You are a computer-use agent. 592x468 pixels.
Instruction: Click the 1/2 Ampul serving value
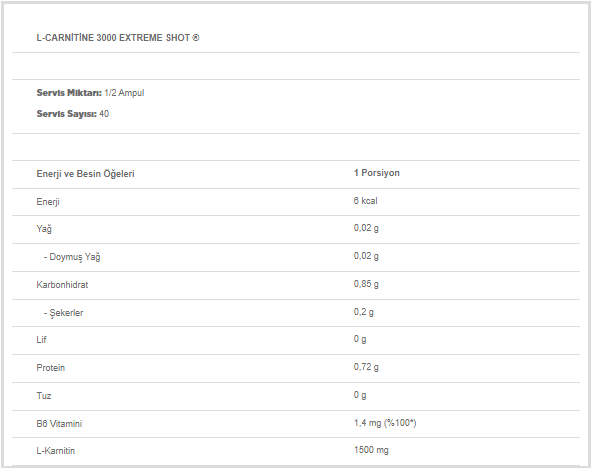(x=124, y=93)
